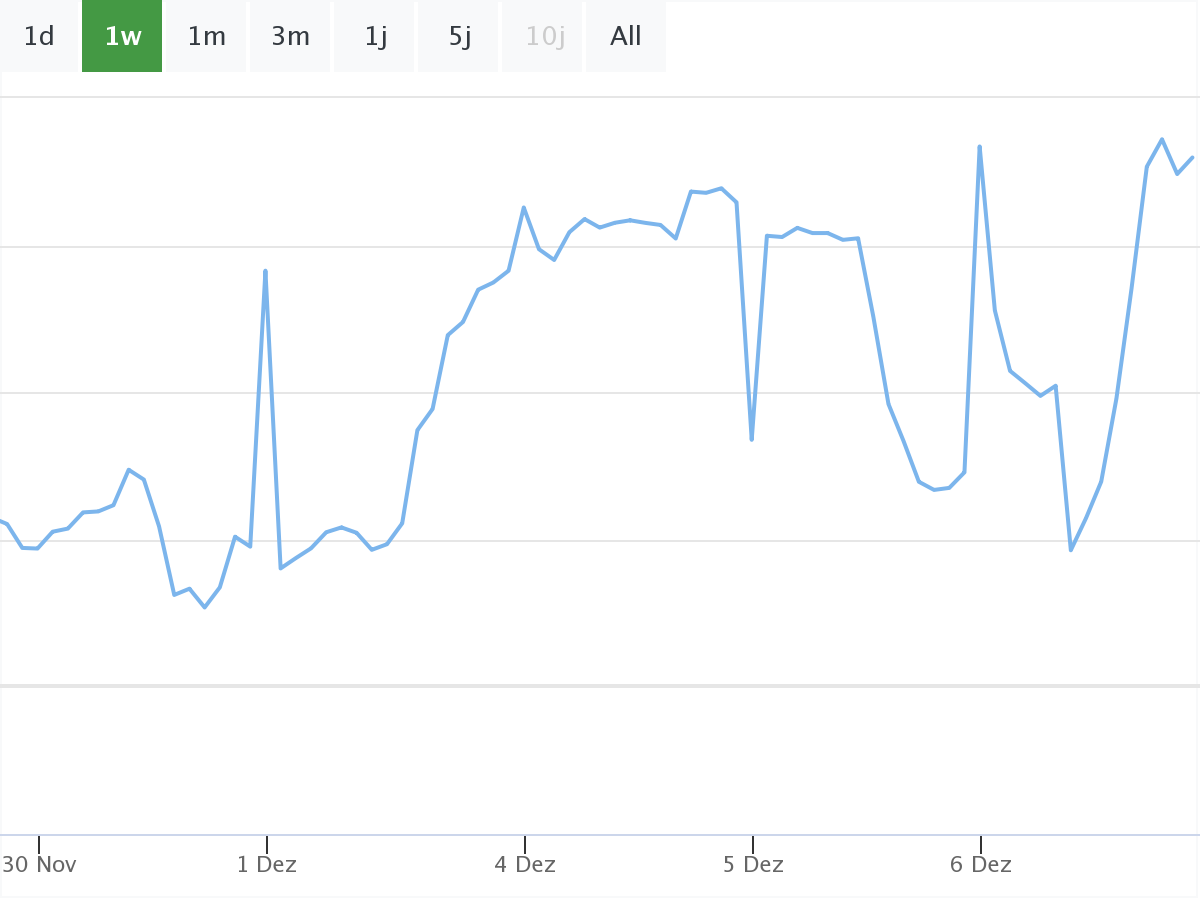This screenshot has height=900, width=1200.
Task: Display All available chart history
Action: 626,37
